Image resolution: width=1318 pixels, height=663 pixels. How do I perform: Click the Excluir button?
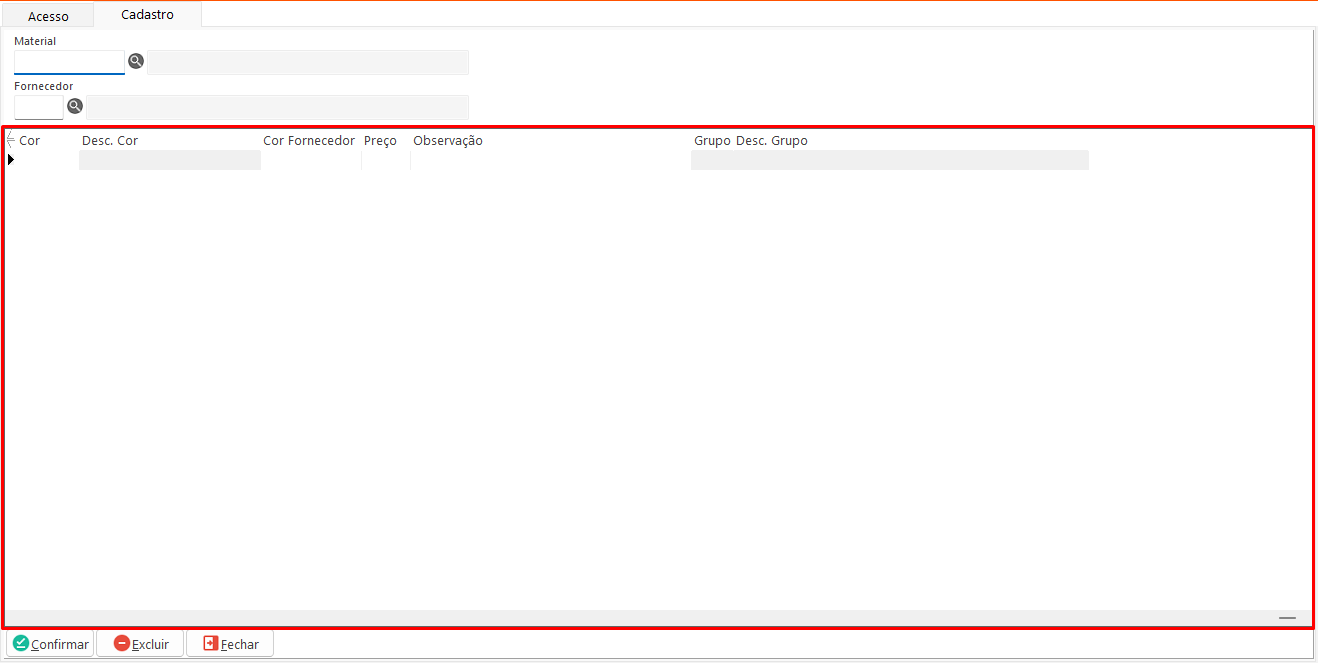tap(141, 644)
